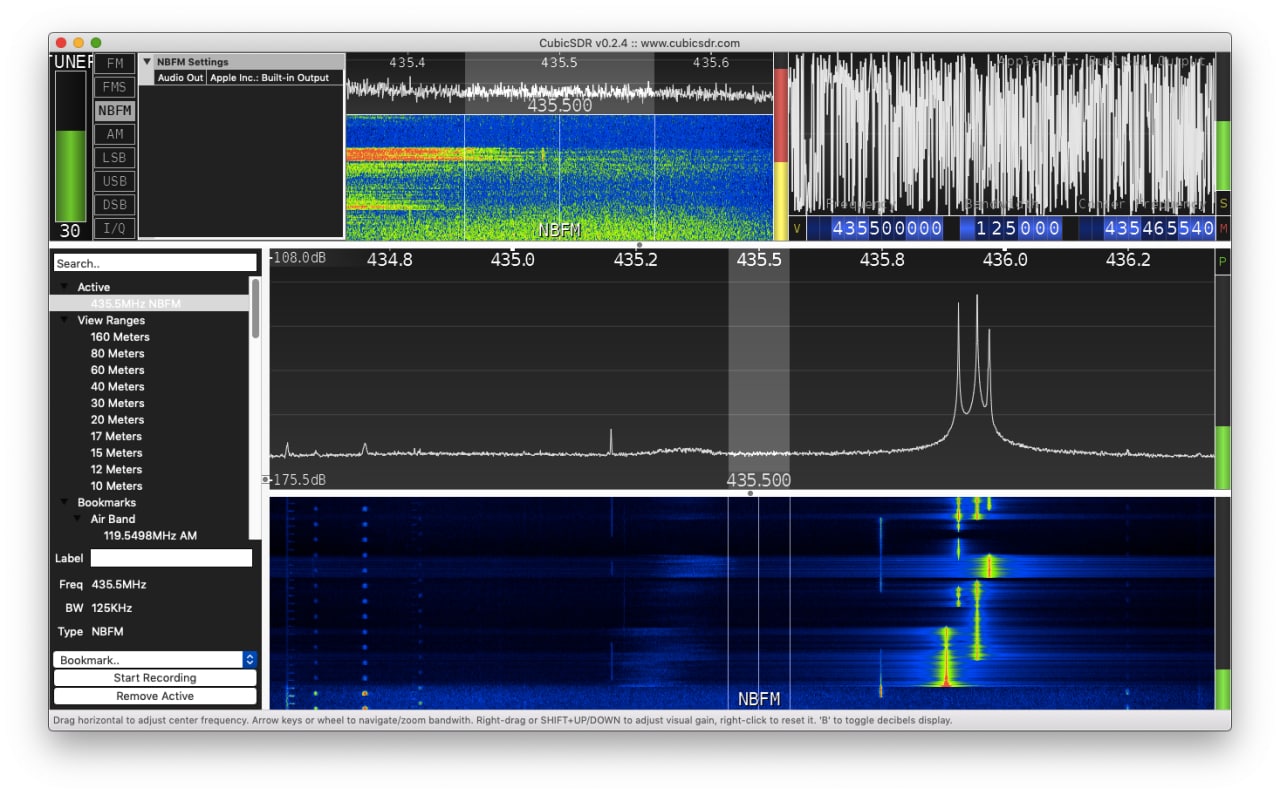
Task: Toggle the V delta-lock button
Action: coord(797,229)
